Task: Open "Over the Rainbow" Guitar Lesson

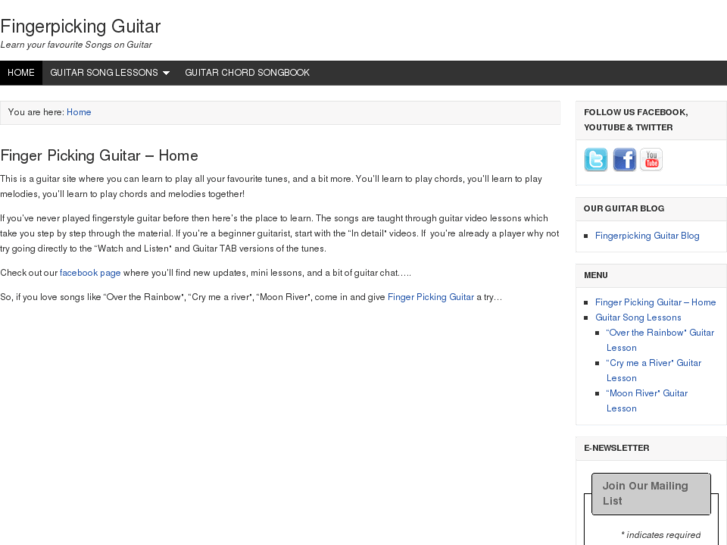Action: [660, 332]
